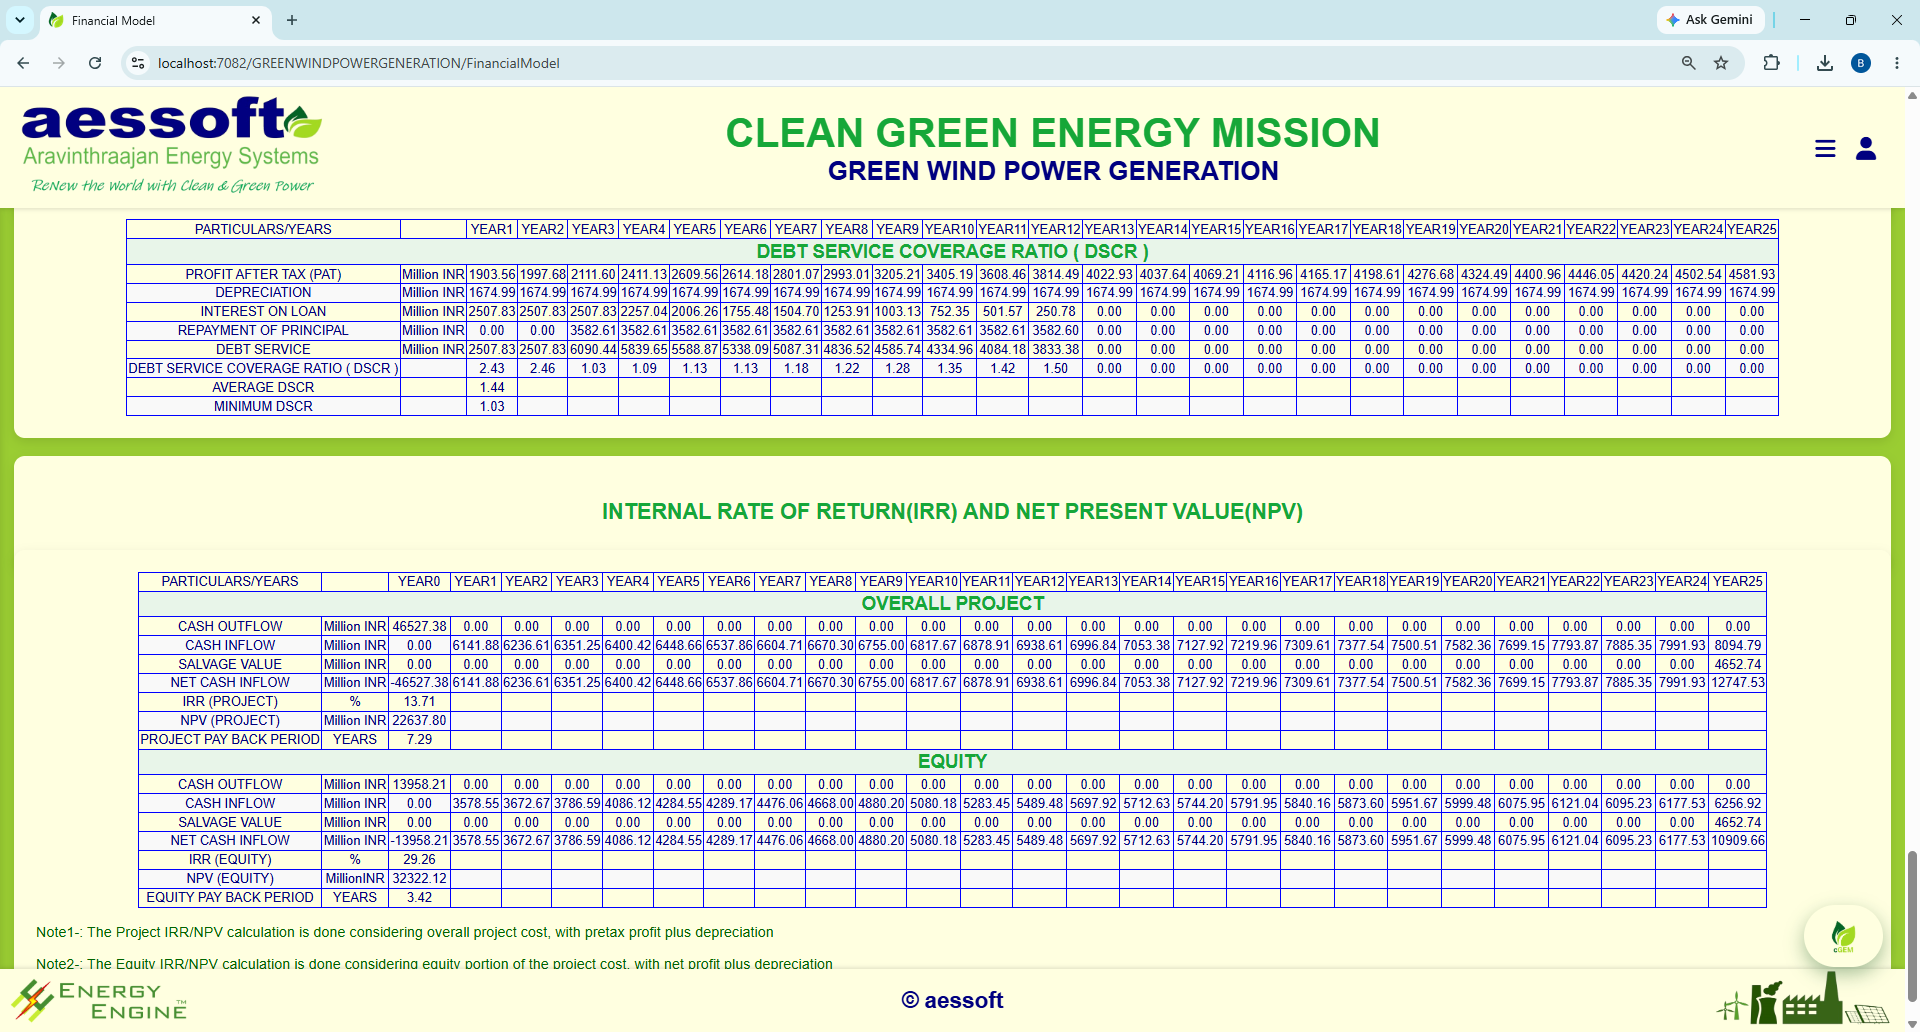1920x1032 pixels.
Task: Reload the Financial Model page
Action: coord(95,63)
